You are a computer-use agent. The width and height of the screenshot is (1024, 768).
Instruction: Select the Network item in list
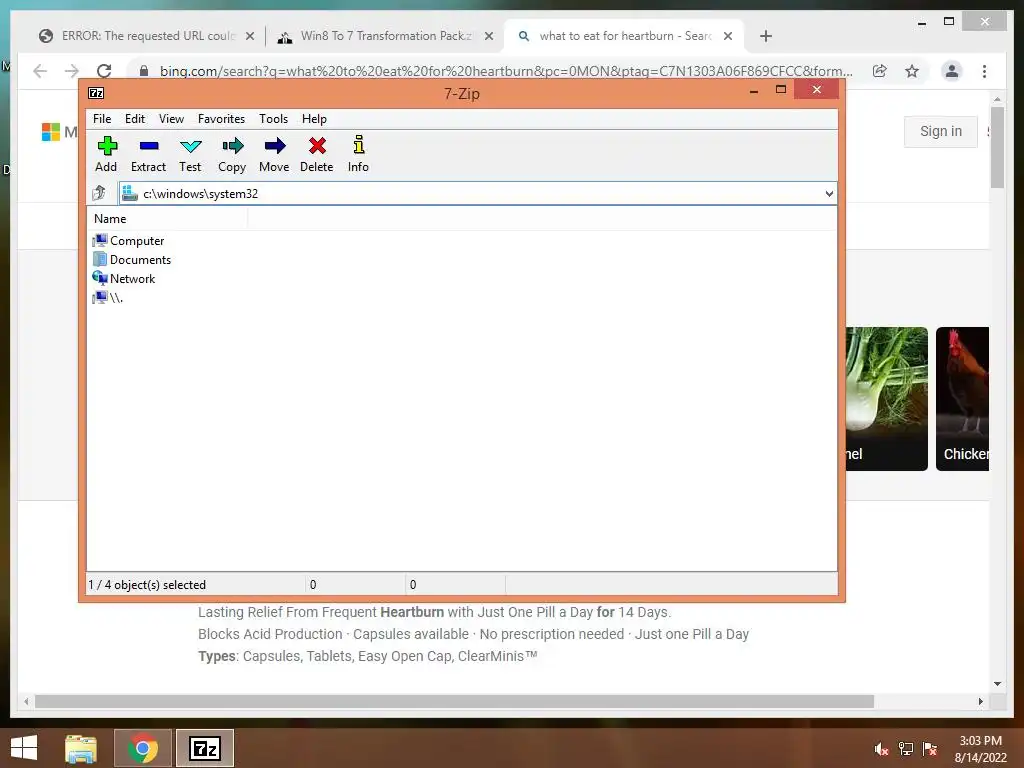point(124,278)
